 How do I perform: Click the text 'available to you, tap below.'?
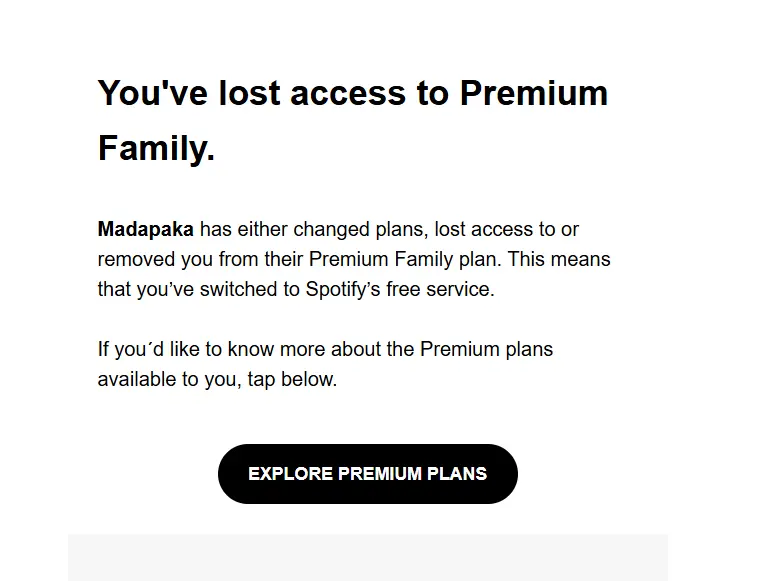[x=217, y=379]
